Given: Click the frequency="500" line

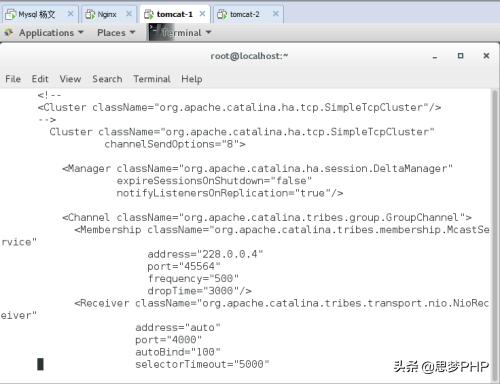Looking at the screenshot, I should [193, 279].
